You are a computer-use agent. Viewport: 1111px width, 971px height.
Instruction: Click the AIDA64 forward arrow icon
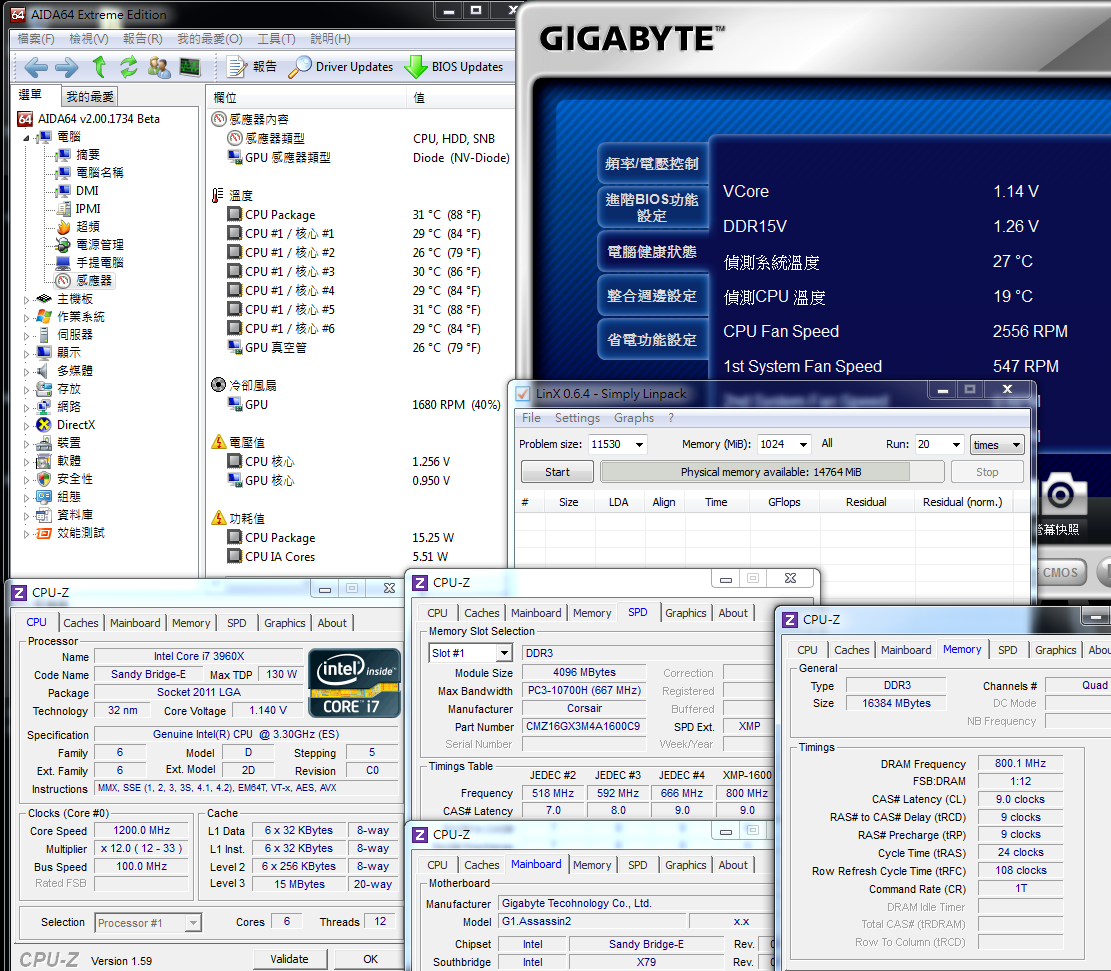[67, 67]
